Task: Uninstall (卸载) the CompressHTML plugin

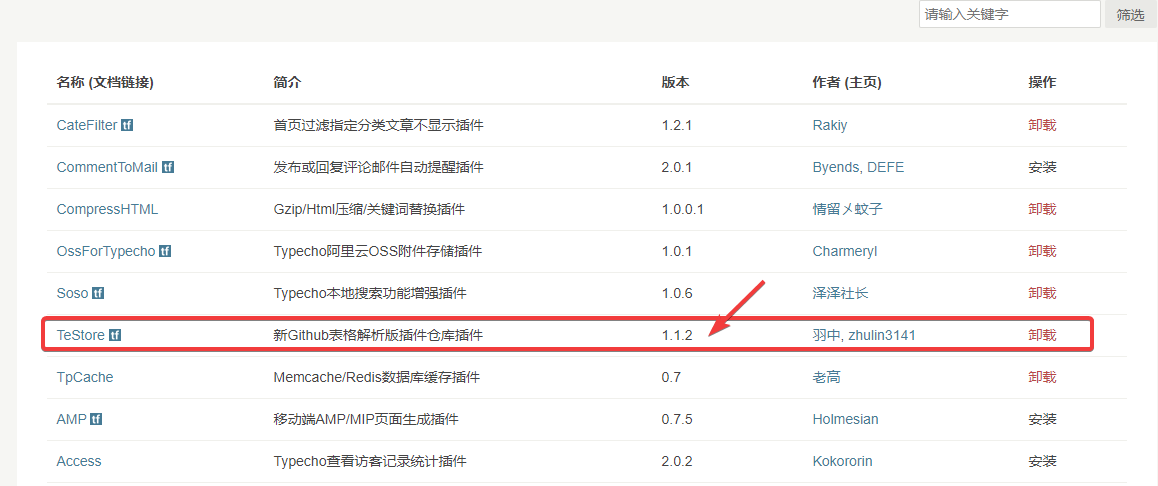Action: [x=1042, y=209]
